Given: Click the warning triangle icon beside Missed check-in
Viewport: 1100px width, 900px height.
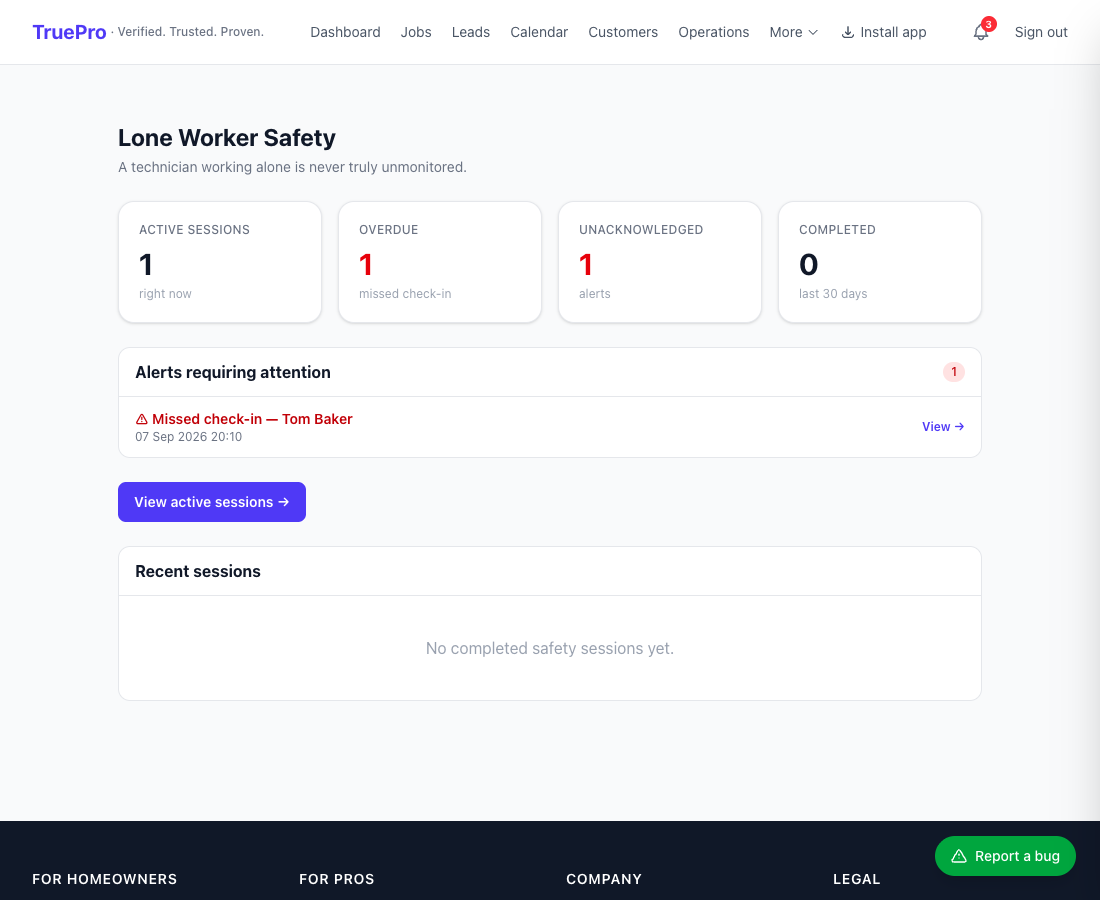Looking at the screenshot, I should click(142, 419).
